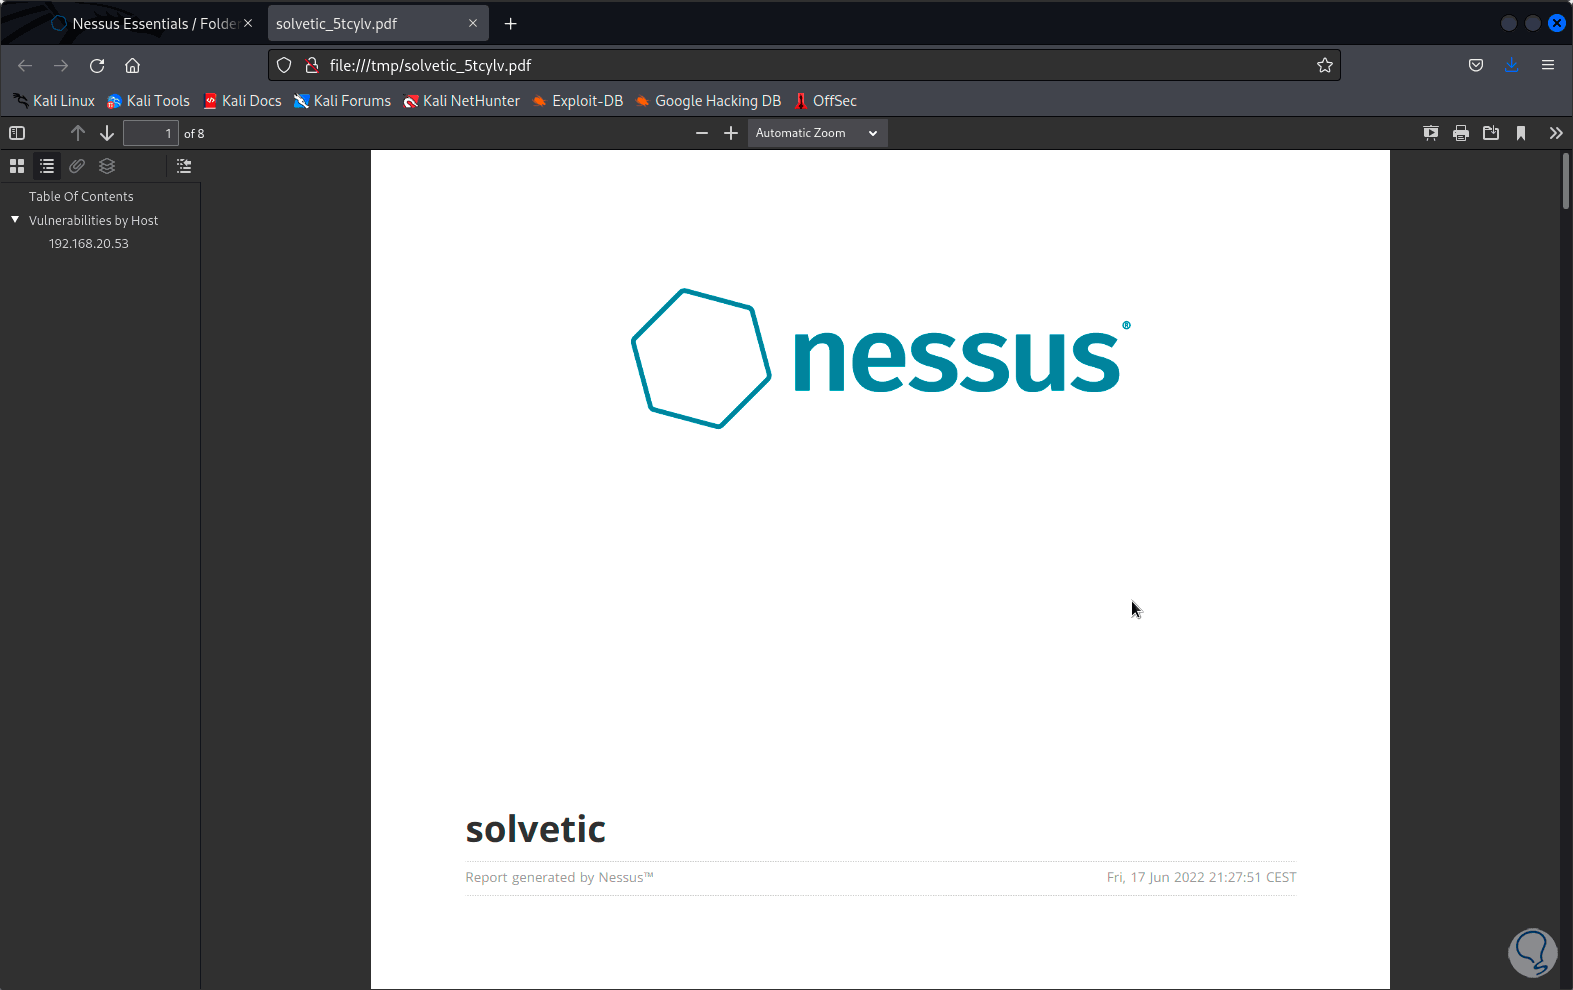
Task: Click the PDF vertical scrollbar thumb
Action: [1566, 181]
